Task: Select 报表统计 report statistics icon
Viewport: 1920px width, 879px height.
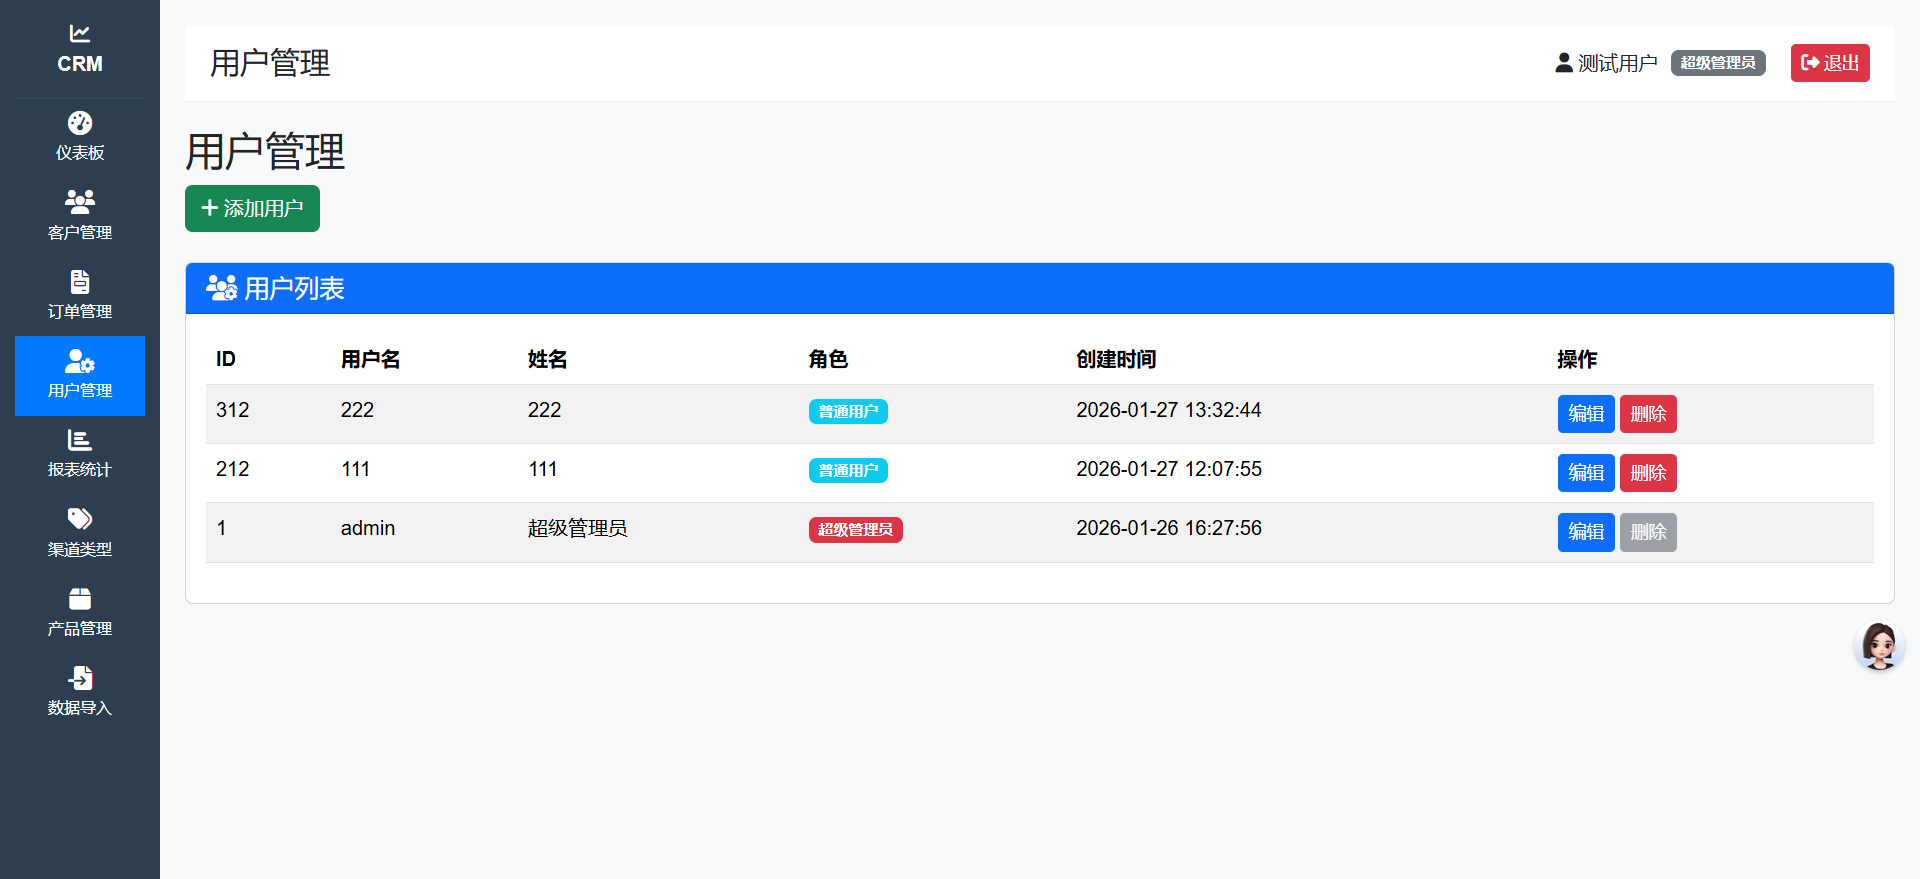Action: click(80, 440)
